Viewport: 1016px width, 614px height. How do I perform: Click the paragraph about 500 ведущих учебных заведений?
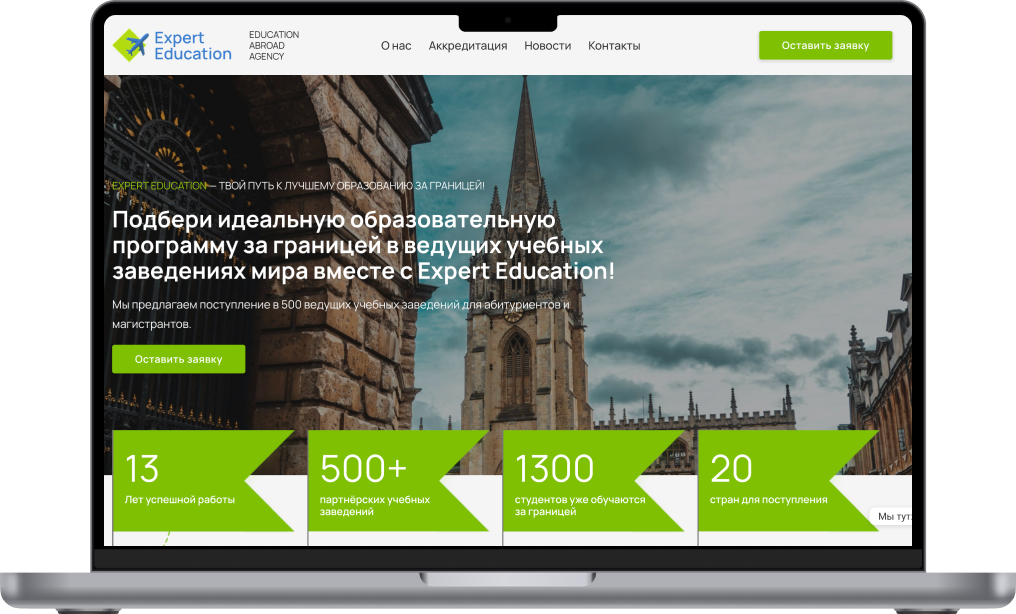point(340,313)
